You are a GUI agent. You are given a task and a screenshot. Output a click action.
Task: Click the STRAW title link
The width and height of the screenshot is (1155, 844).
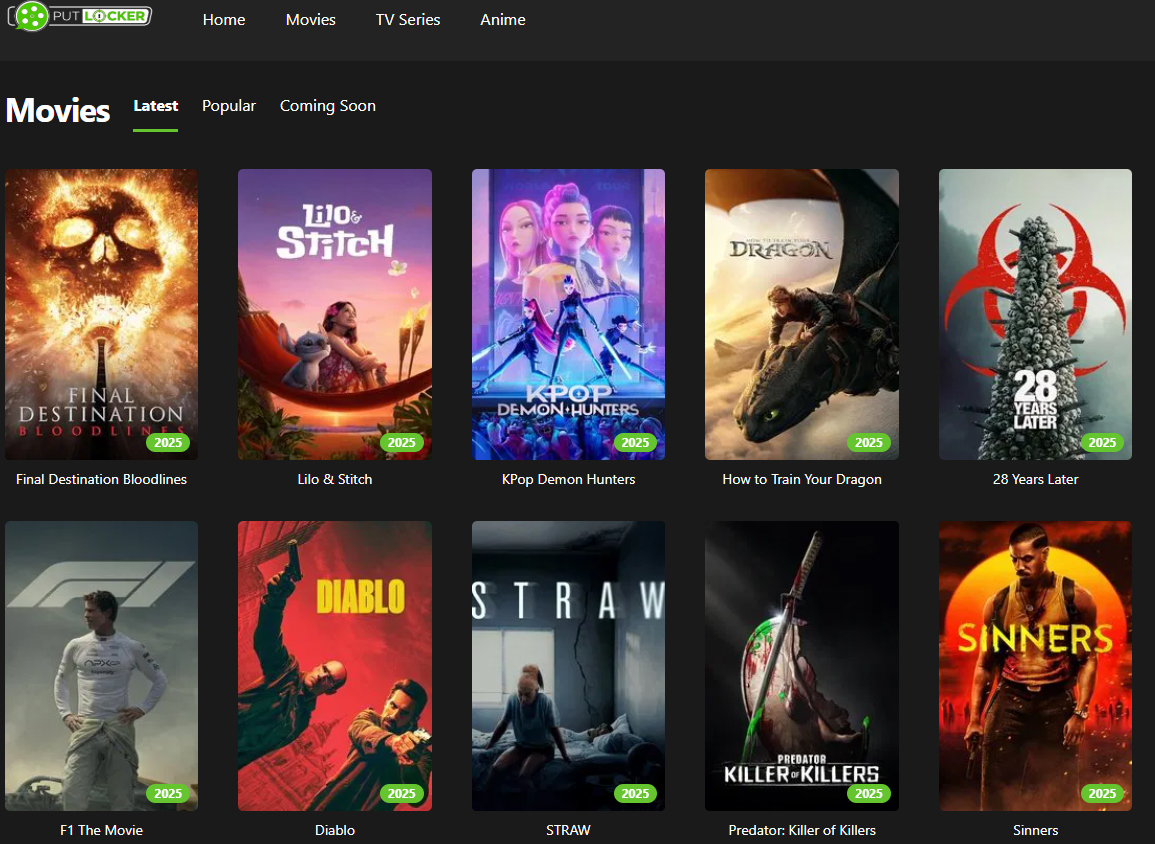click(x=569, y=830)
